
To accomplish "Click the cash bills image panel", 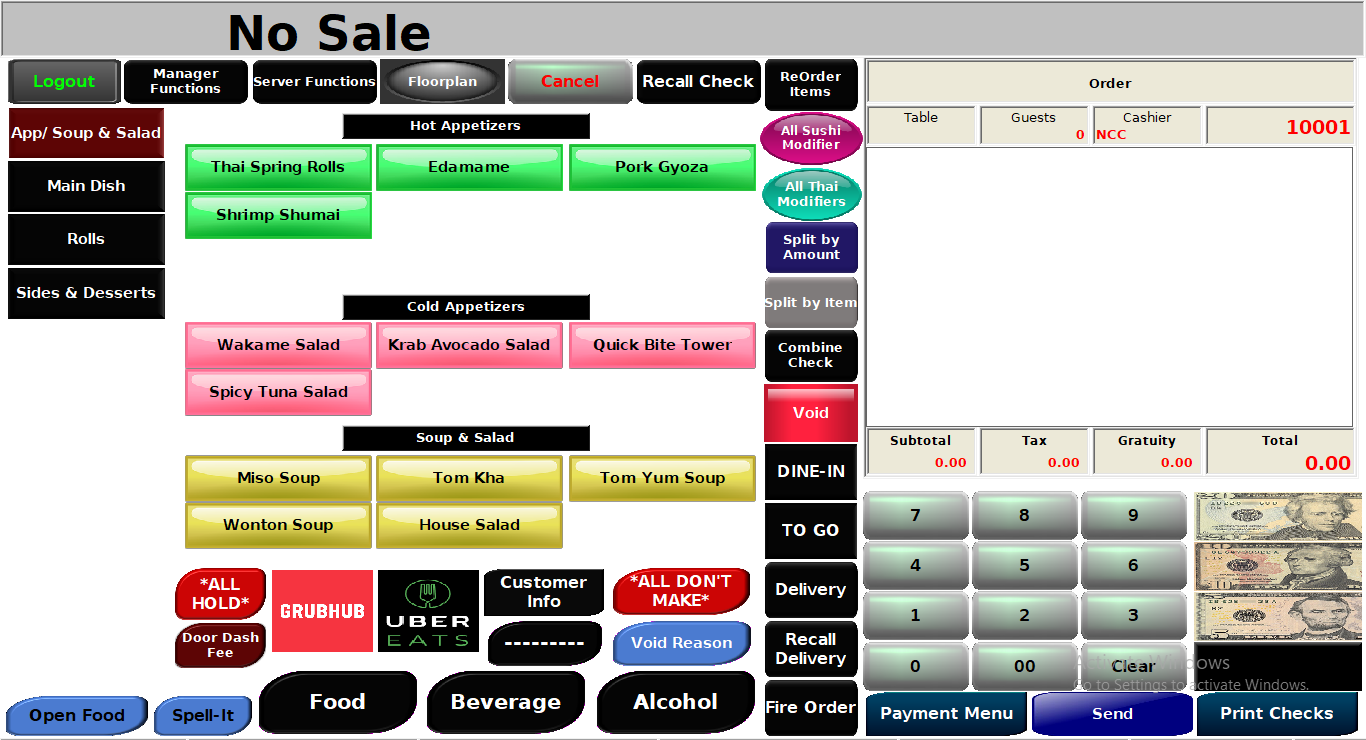I will tap(1277, 565).
